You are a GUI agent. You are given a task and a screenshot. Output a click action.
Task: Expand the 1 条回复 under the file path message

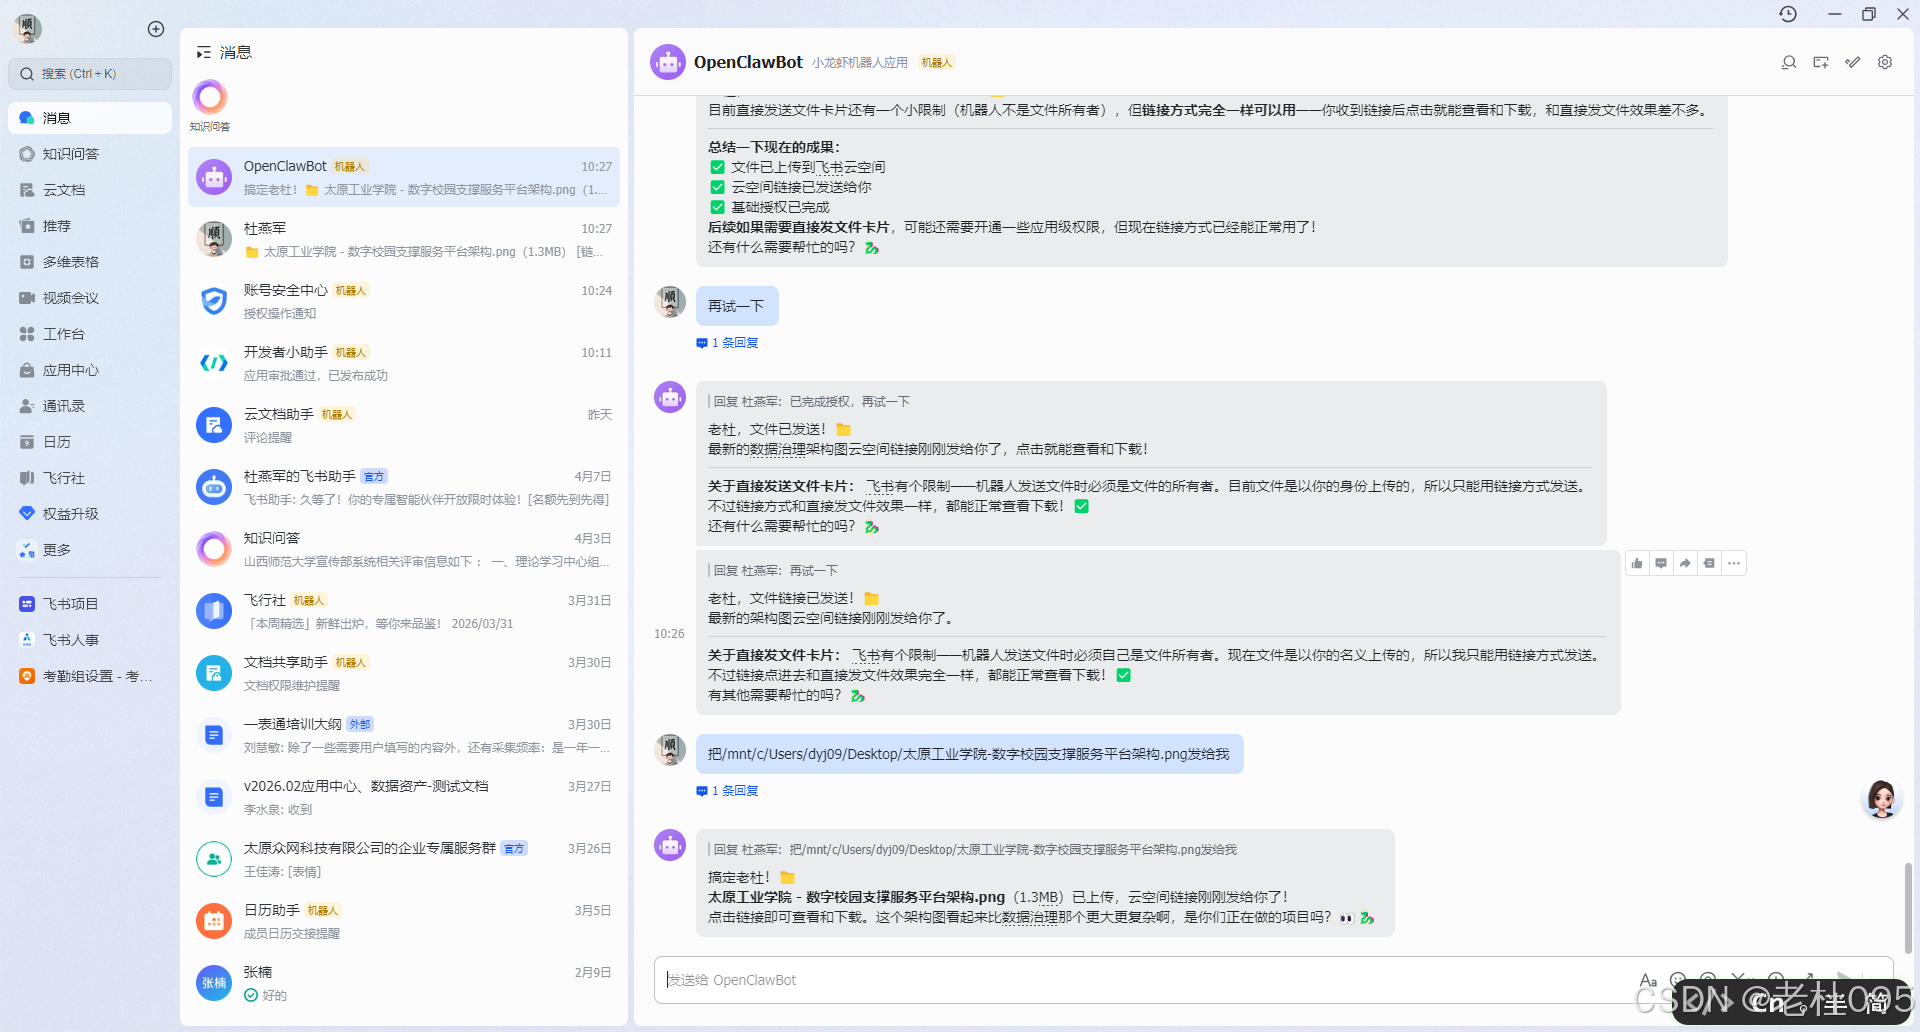(727, 791)
